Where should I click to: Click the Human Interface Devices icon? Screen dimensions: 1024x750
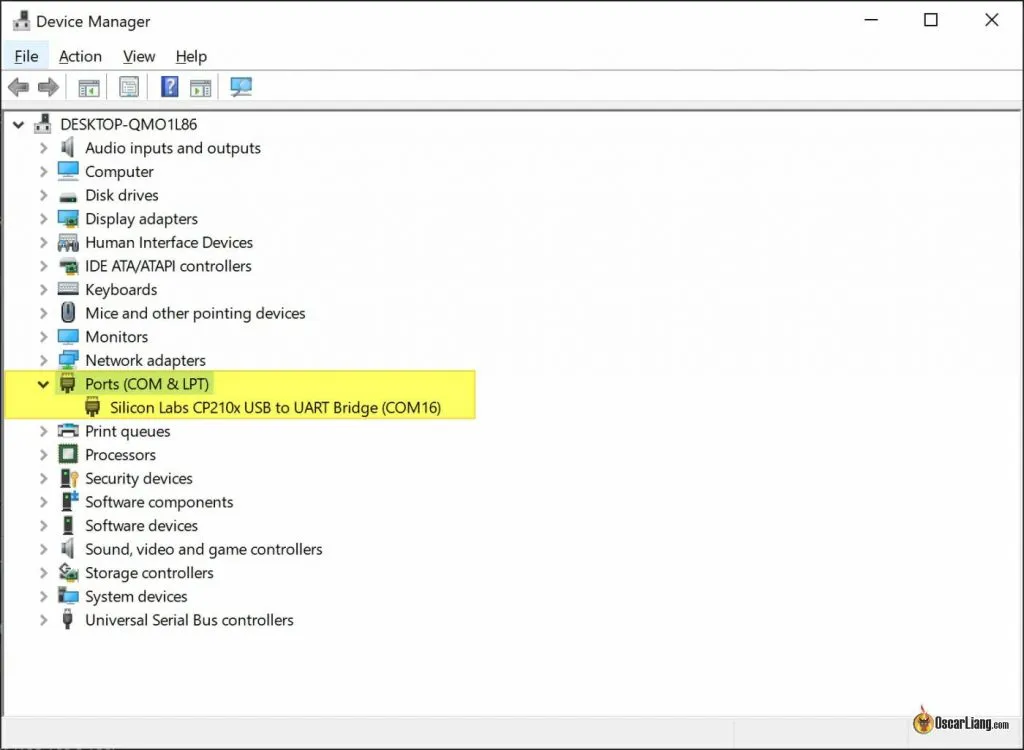68,242
